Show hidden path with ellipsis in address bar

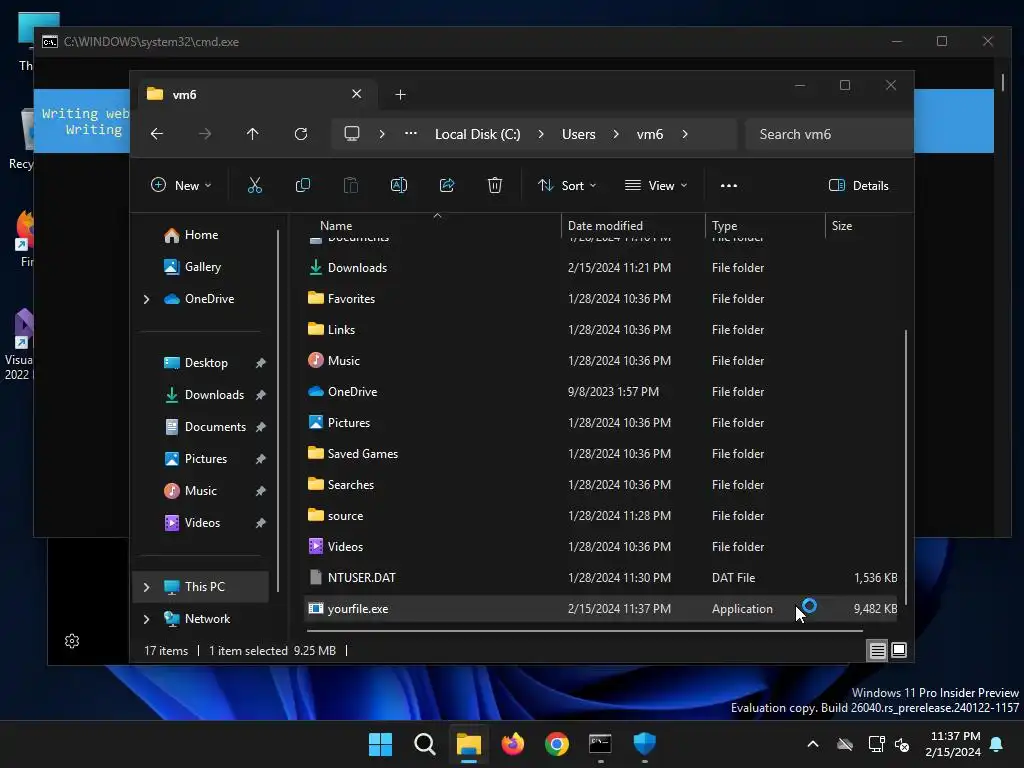pyautogui.click(x=411, y=134)
